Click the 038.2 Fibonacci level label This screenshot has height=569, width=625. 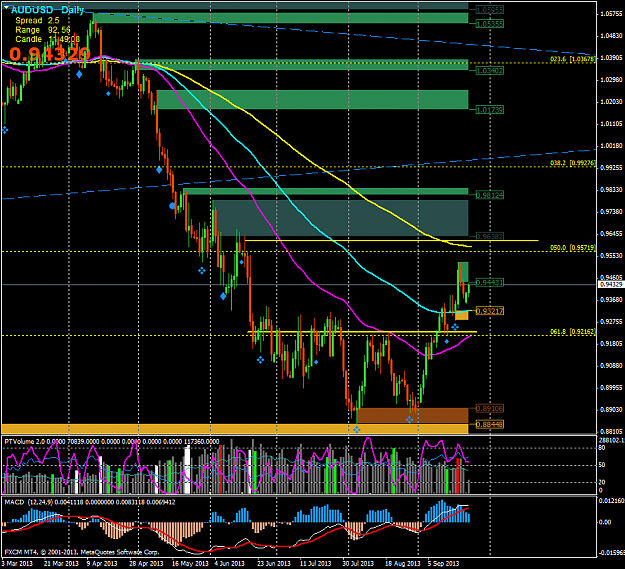(x=573, y=163)
